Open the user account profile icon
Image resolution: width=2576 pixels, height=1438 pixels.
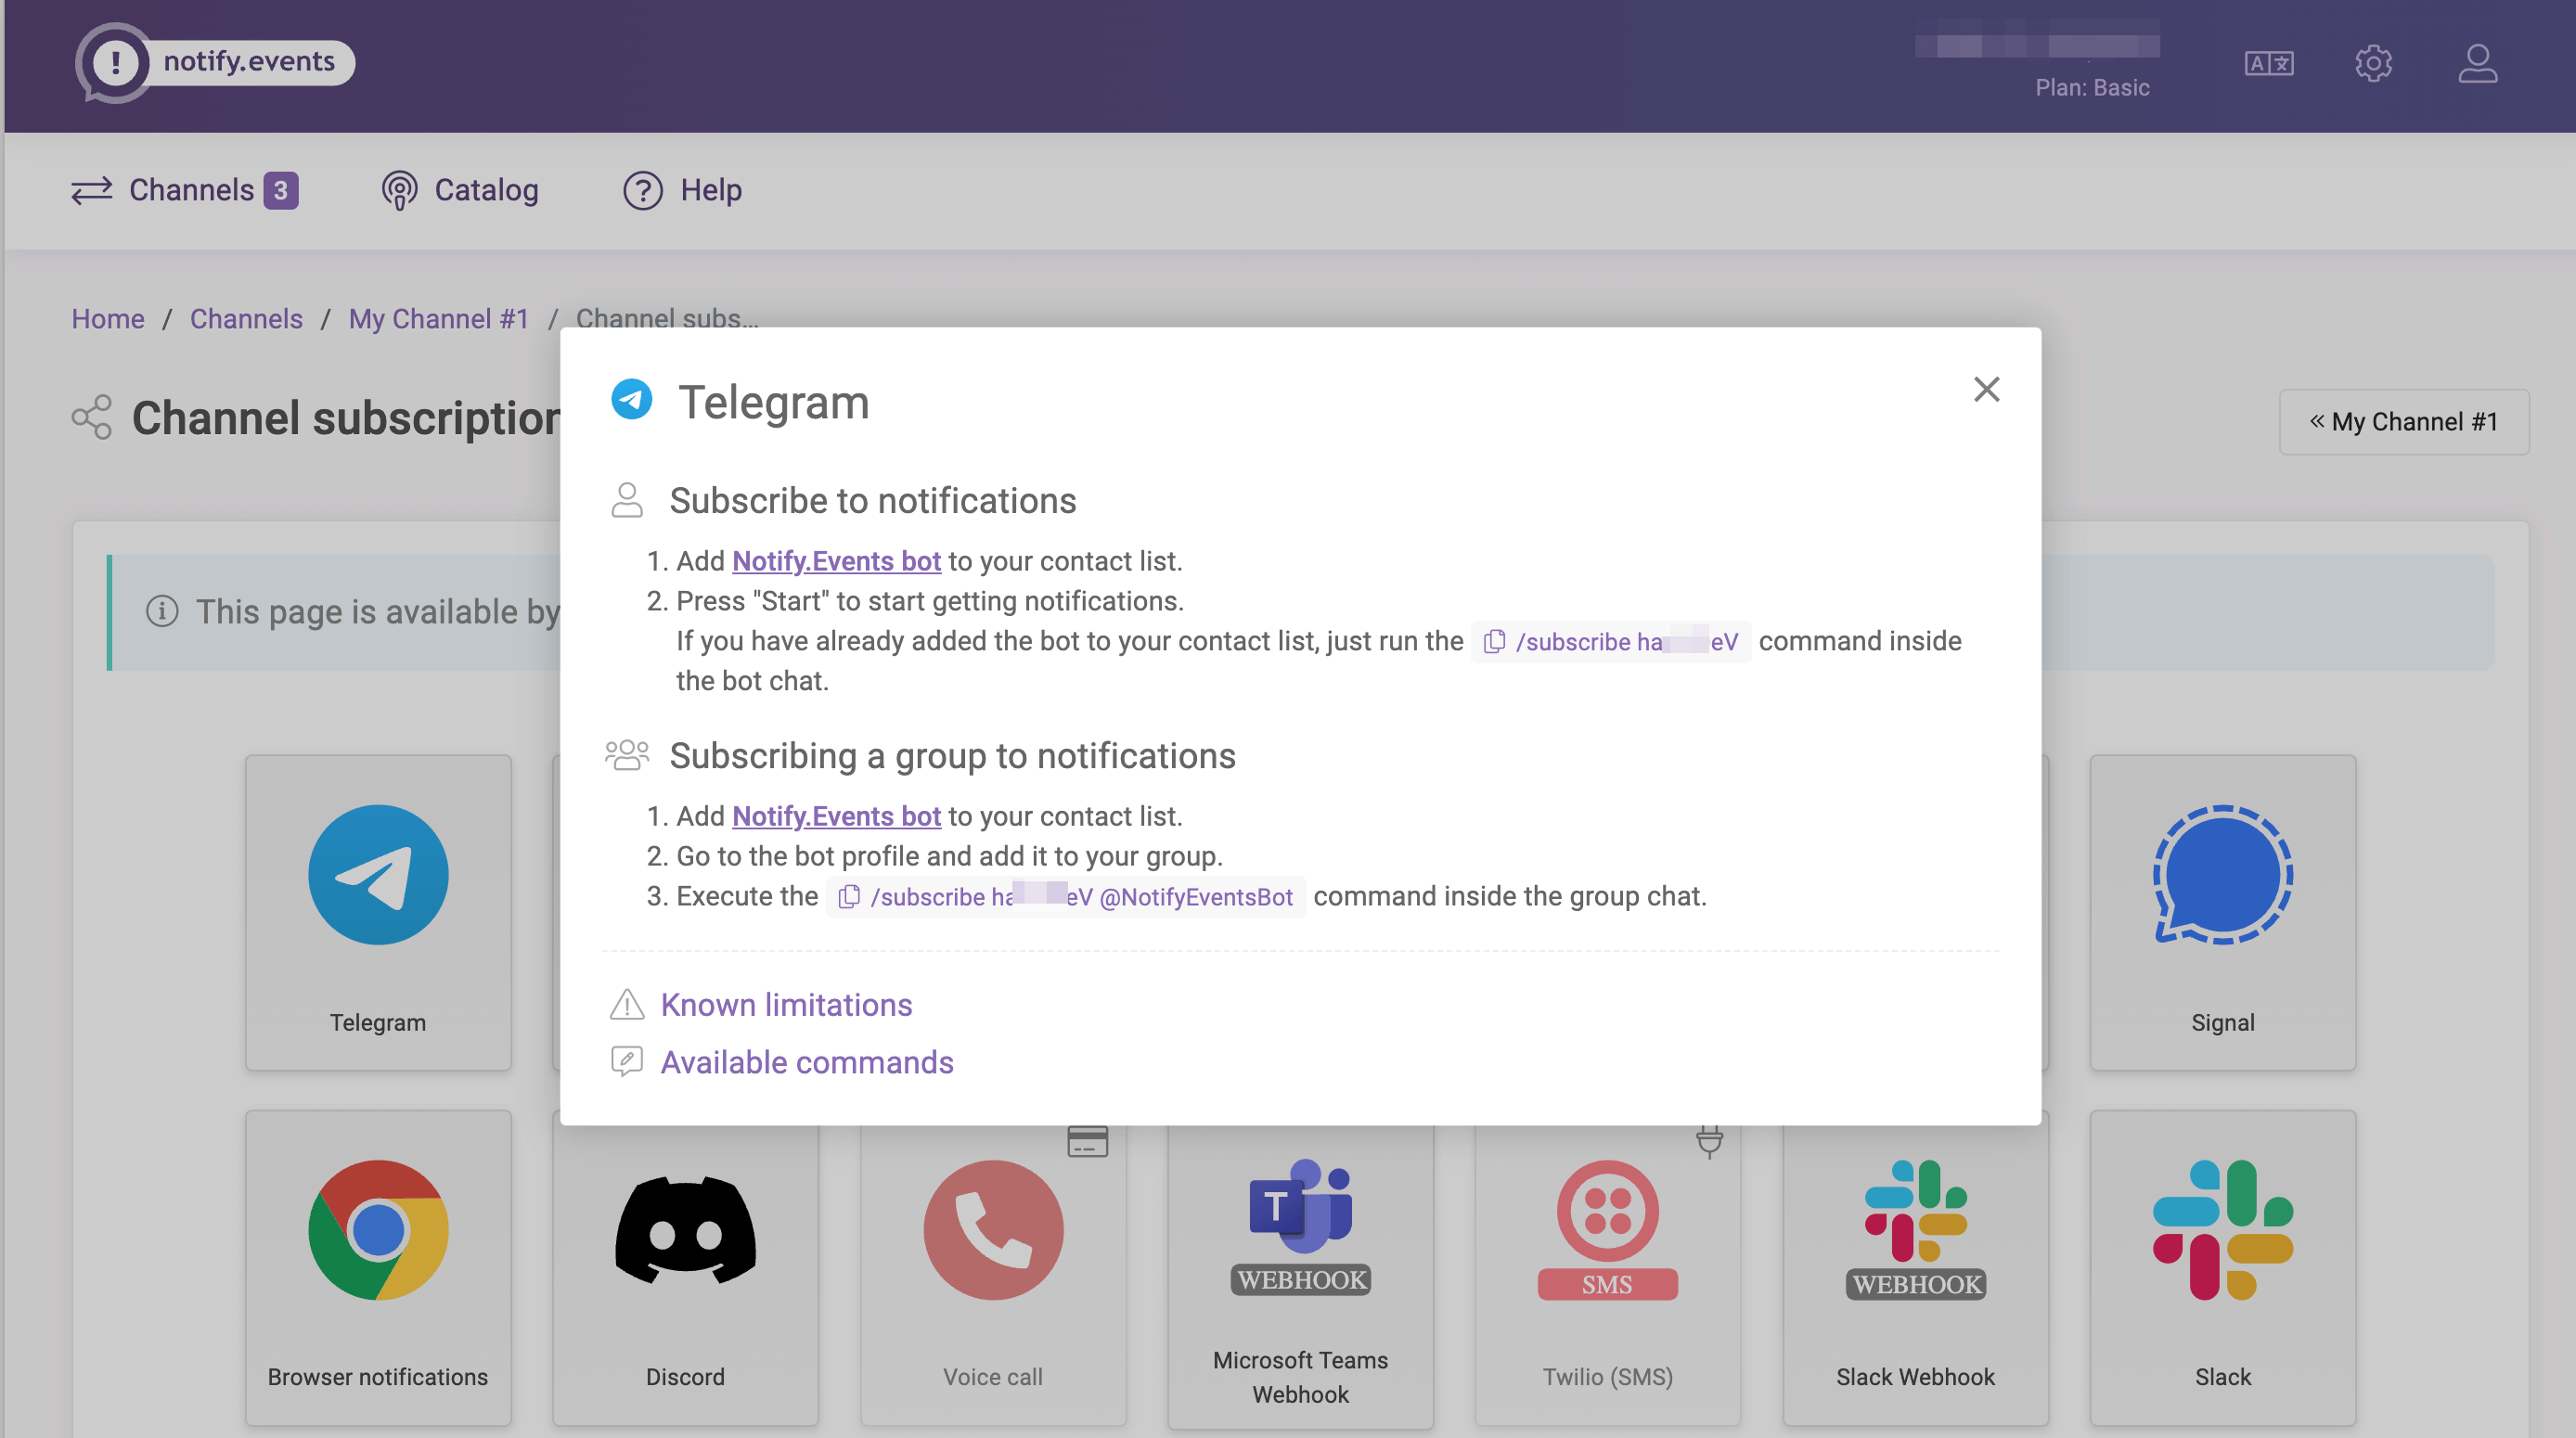coord(2477,64)
